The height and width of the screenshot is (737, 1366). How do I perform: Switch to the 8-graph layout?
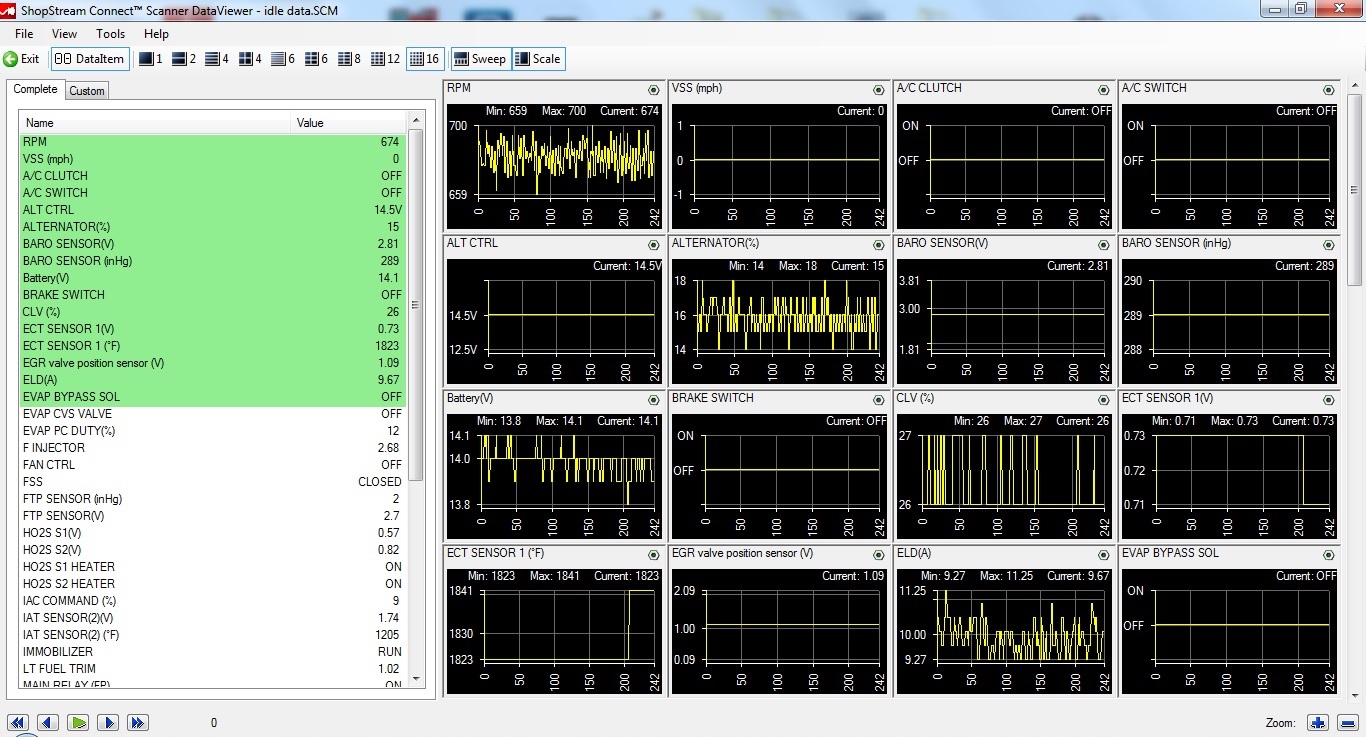click(x=349, y=59)
